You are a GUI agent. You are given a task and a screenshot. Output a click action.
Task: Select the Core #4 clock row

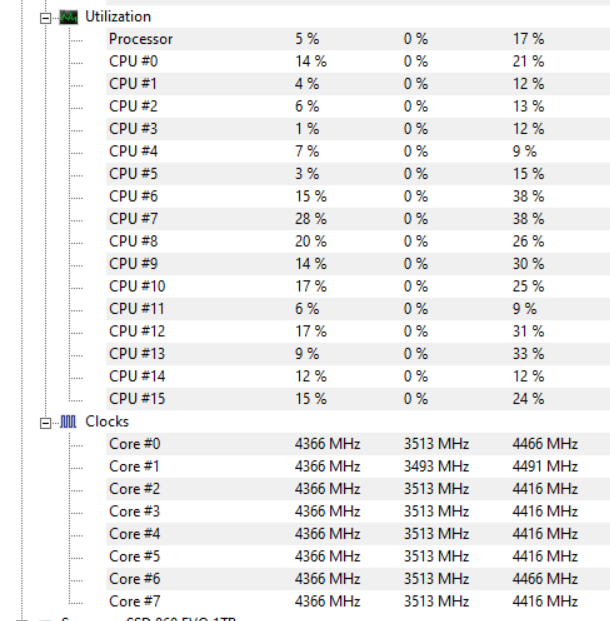[358, 534]
